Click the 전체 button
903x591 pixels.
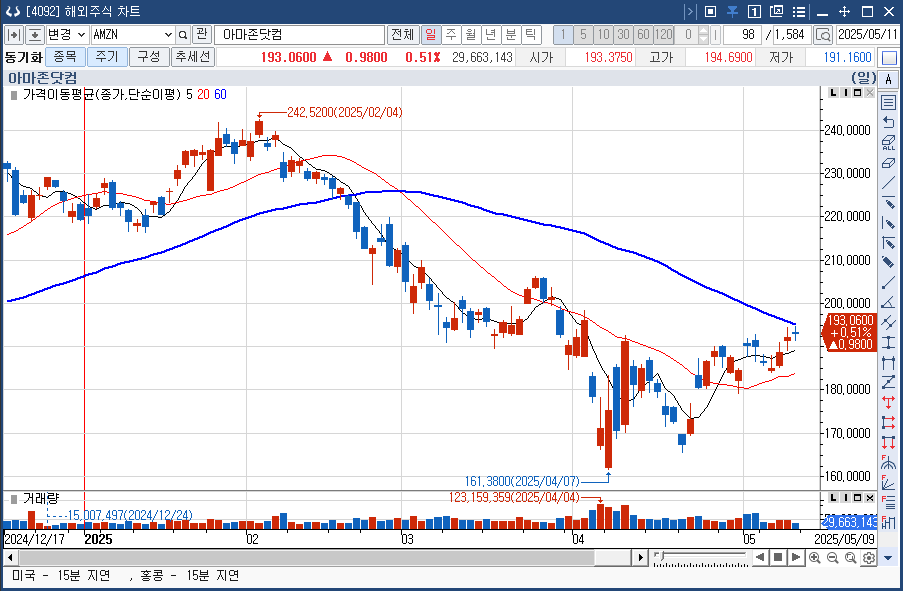[x=403, y=35]
